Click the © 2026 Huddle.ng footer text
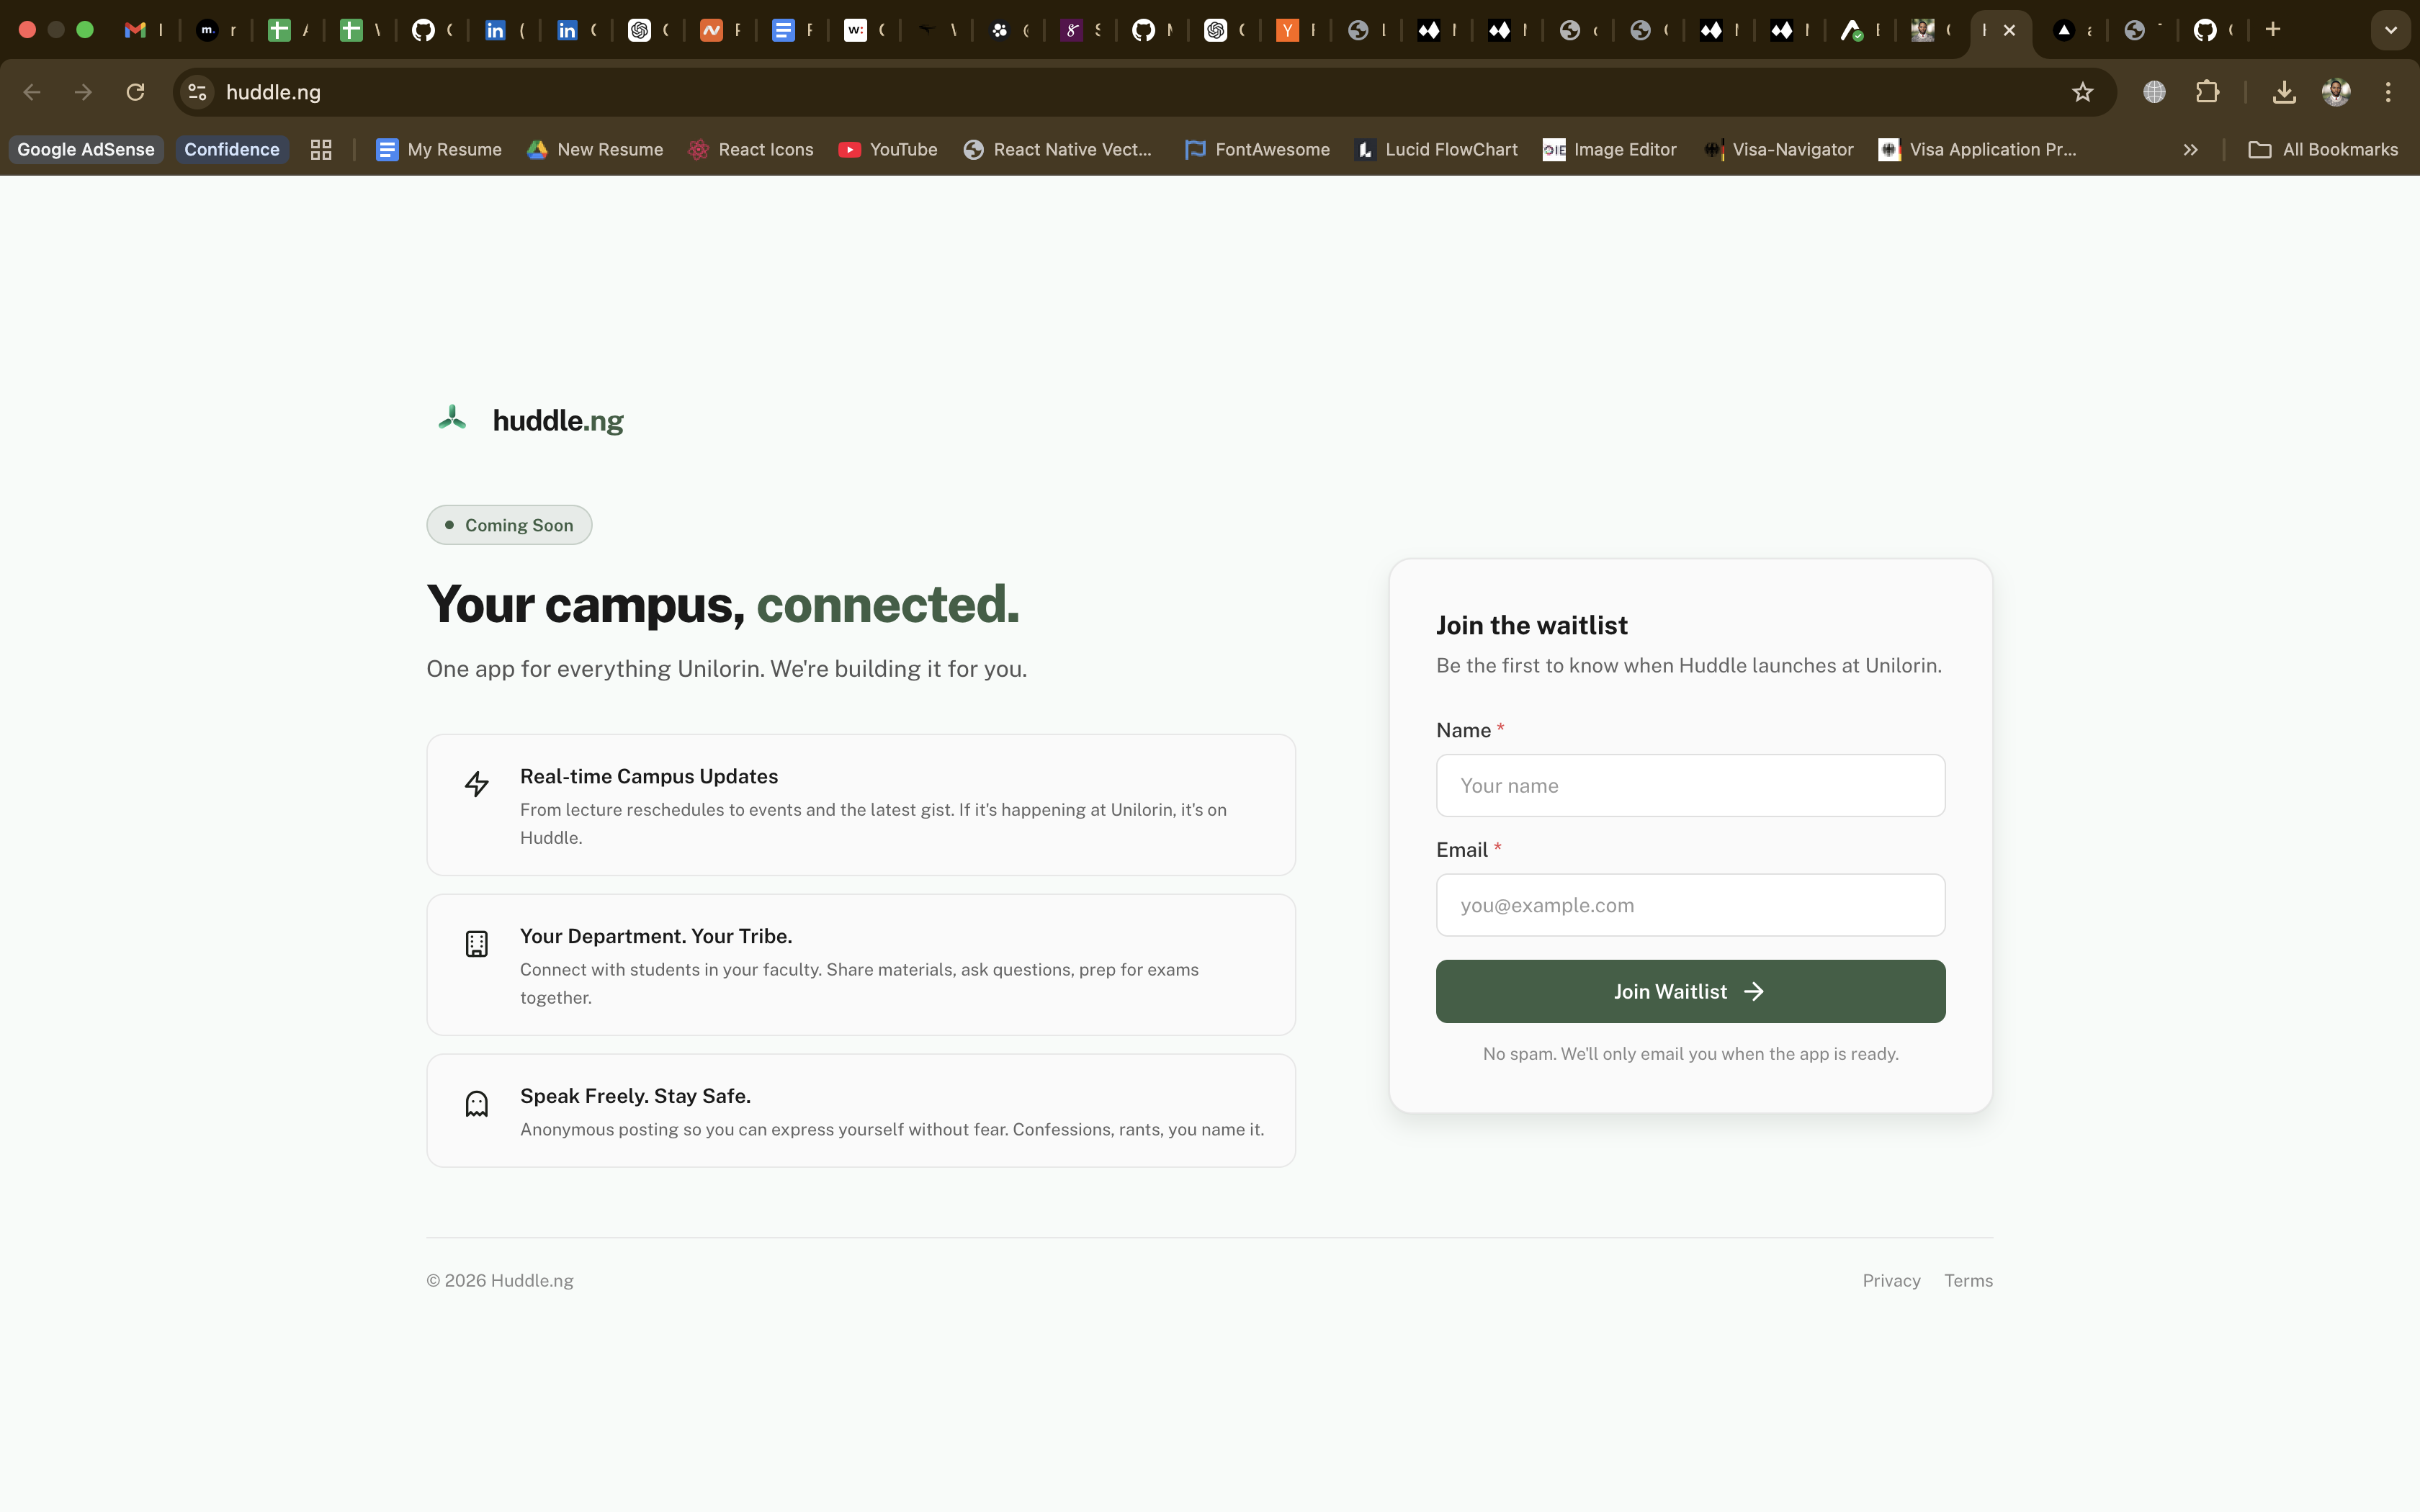Screen dimensions: 2420x1512 [x=500, y=1281]
